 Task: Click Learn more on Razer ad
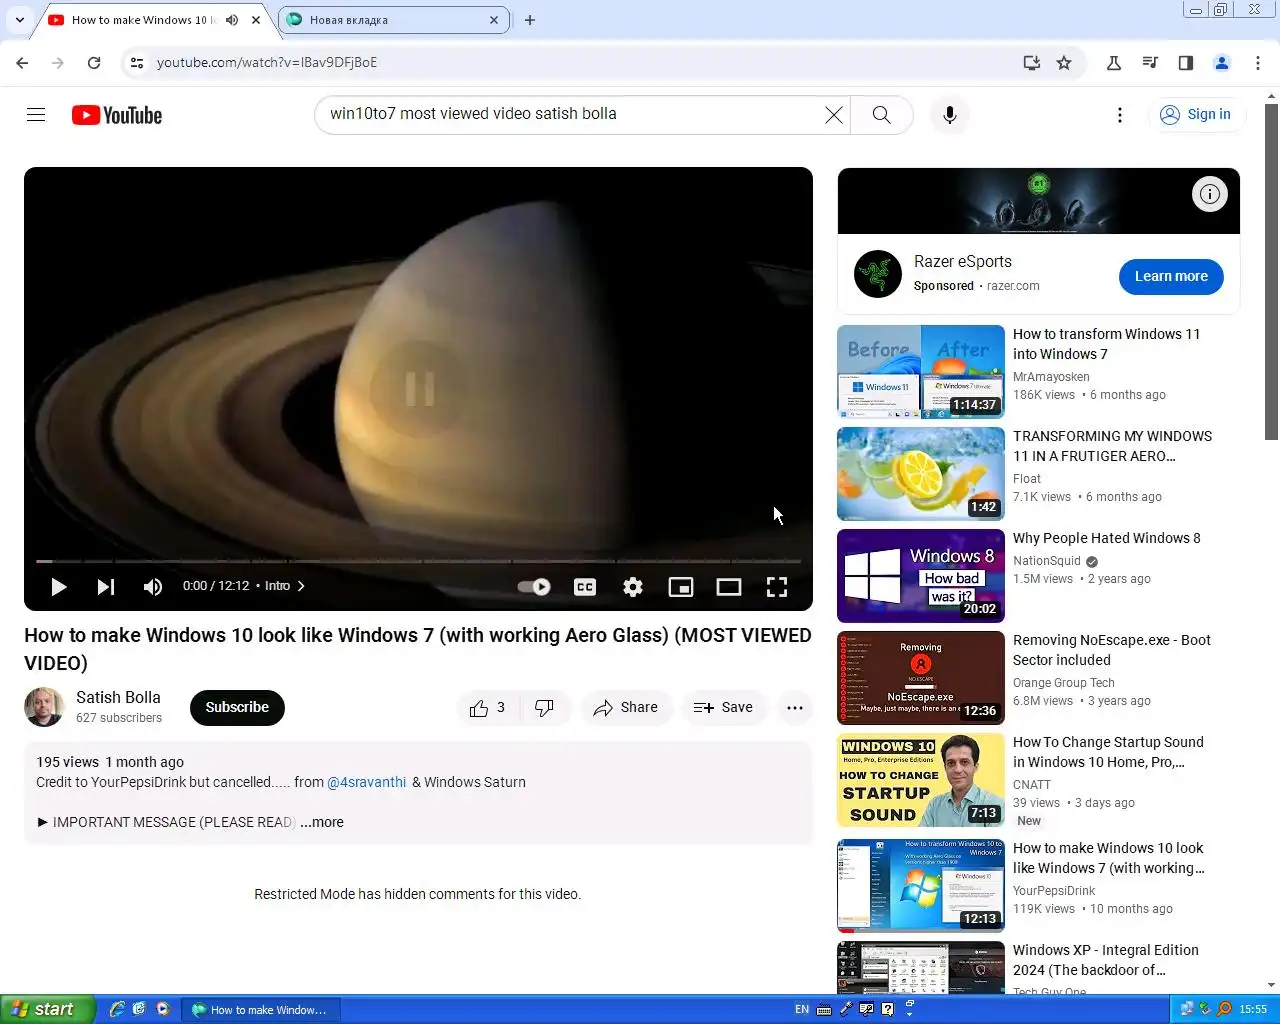[1171, 277]
